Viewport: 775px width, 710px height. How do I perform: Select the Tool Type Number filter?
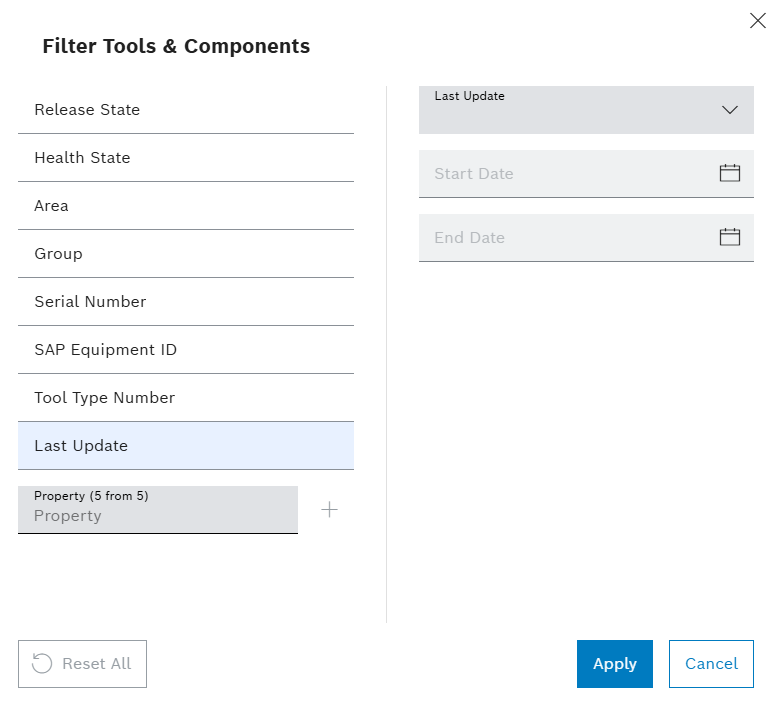tap(186, 398)
